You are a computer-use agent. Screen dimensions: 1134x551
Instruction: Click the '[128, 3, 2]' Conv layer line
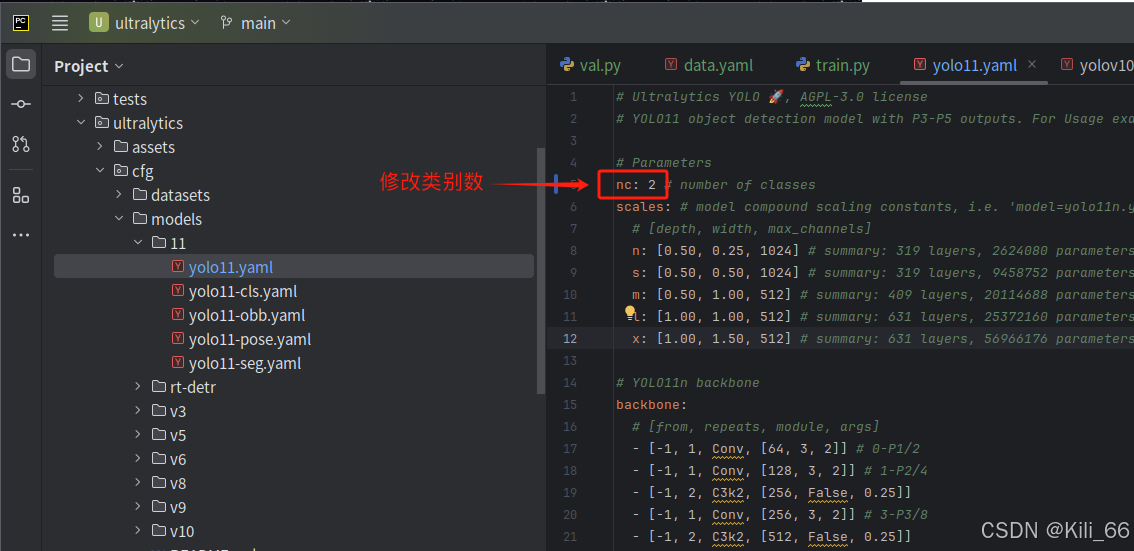point(780,471)
